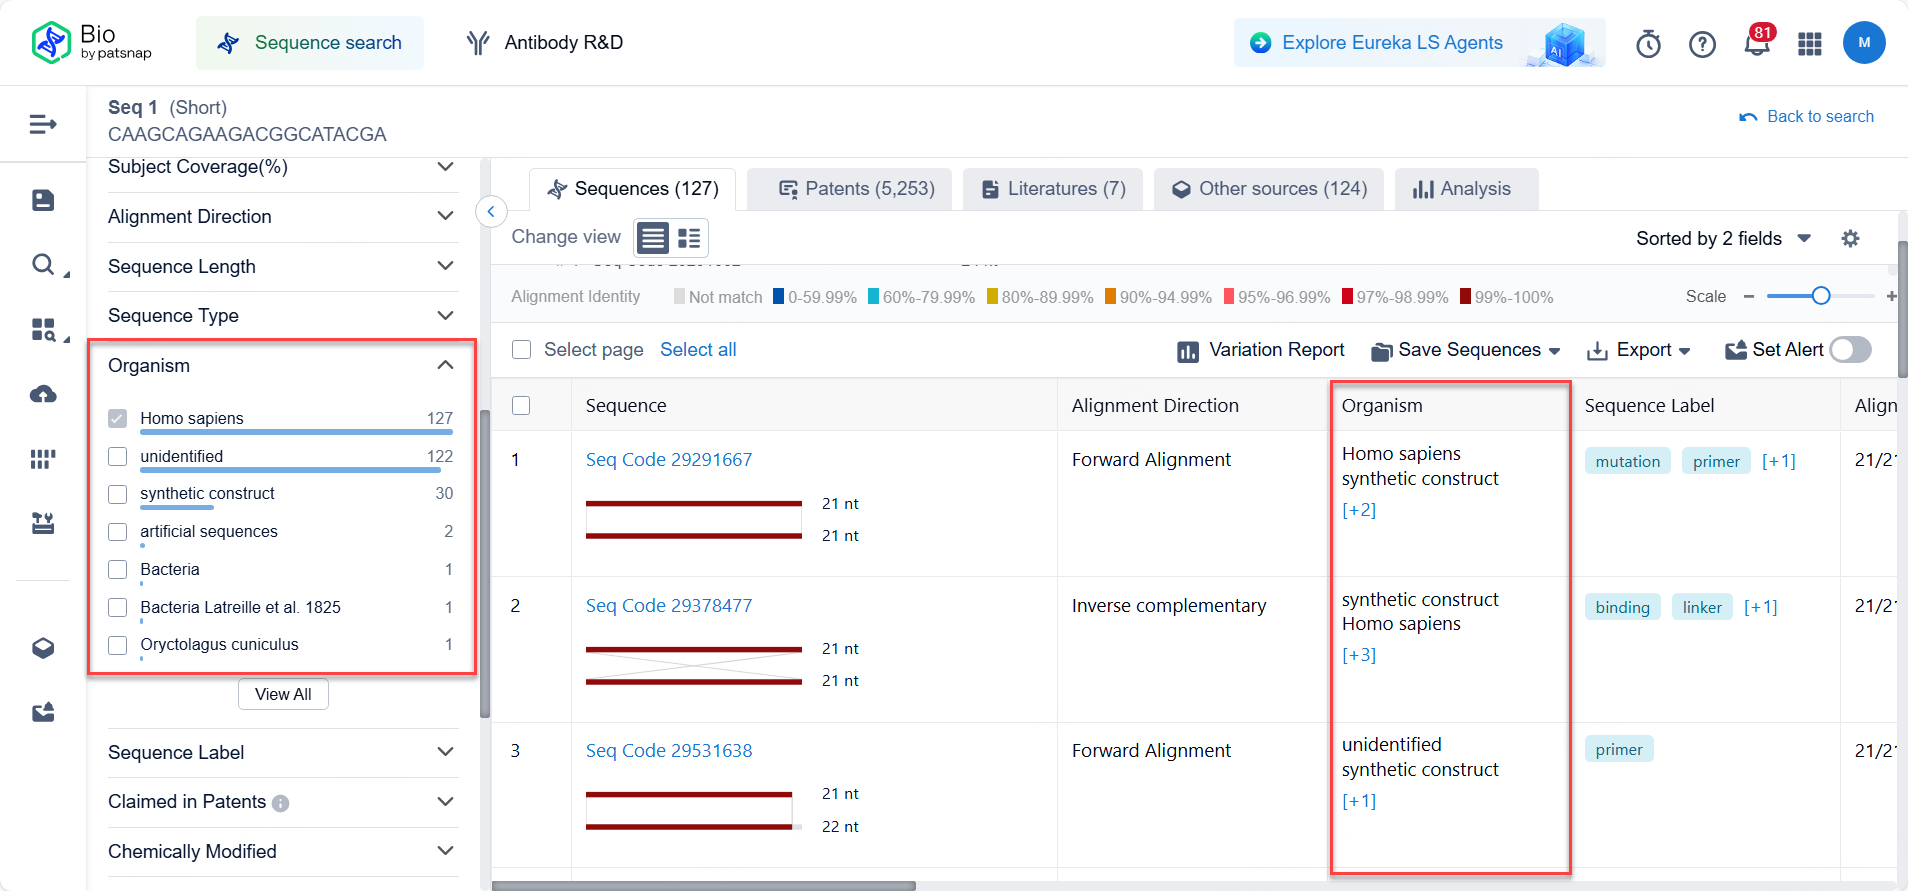Toggle the Set Alert switch

pyautogui.click(x=1850, y=350)
